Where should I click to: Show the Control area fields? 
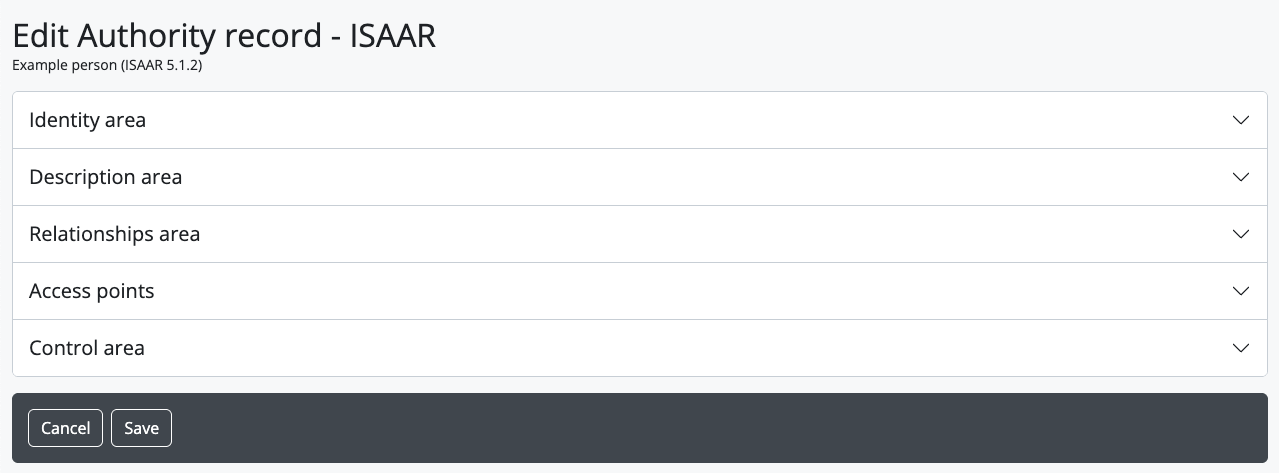point(640,348)
